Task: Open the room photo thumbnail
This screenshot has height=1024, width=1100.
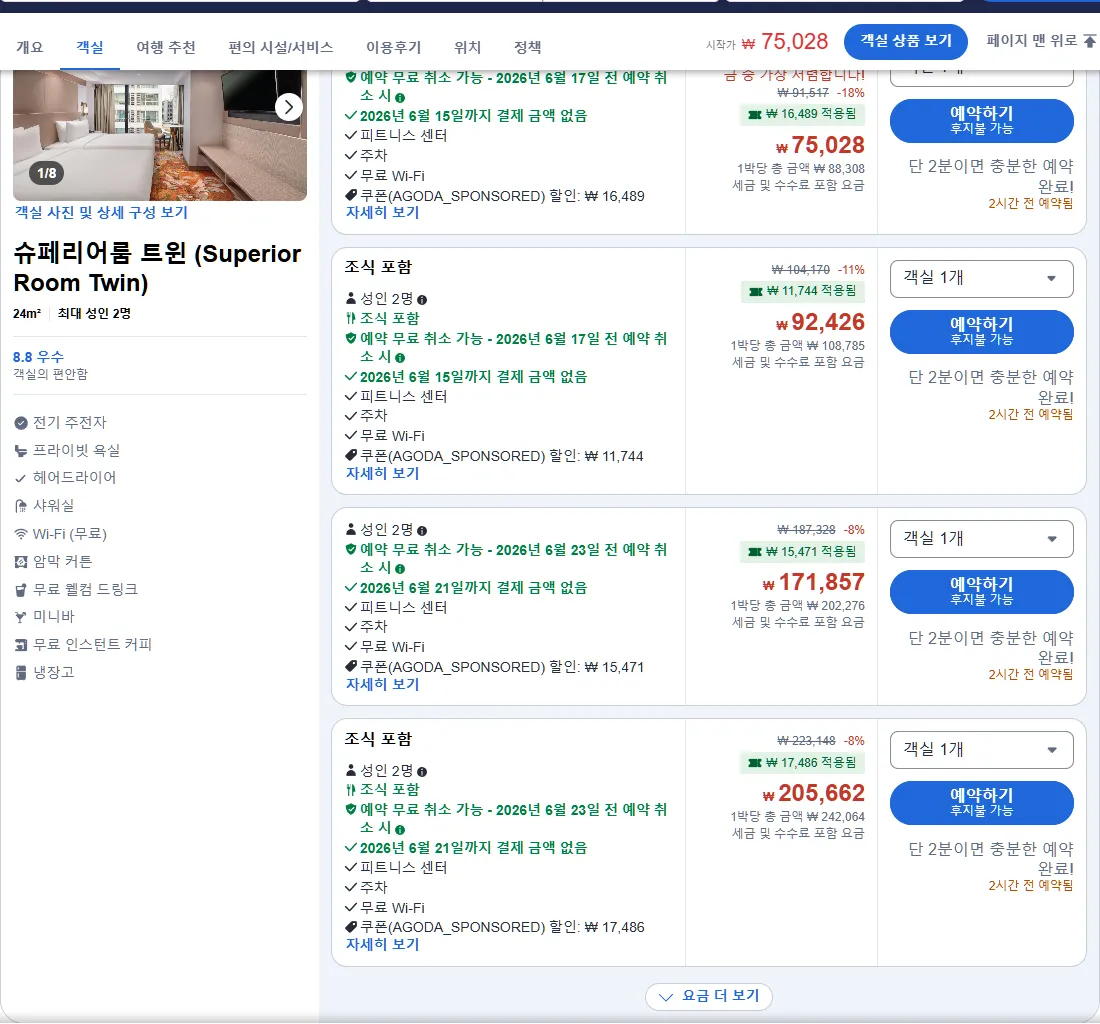Action: (x=160, y=135)
